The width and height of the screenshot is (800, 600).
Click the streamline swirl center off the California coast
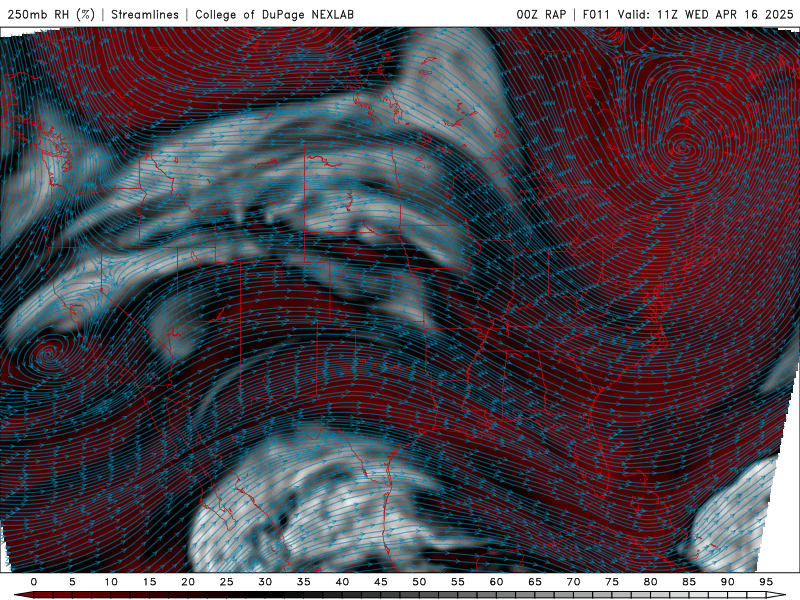tap(47, 353)
